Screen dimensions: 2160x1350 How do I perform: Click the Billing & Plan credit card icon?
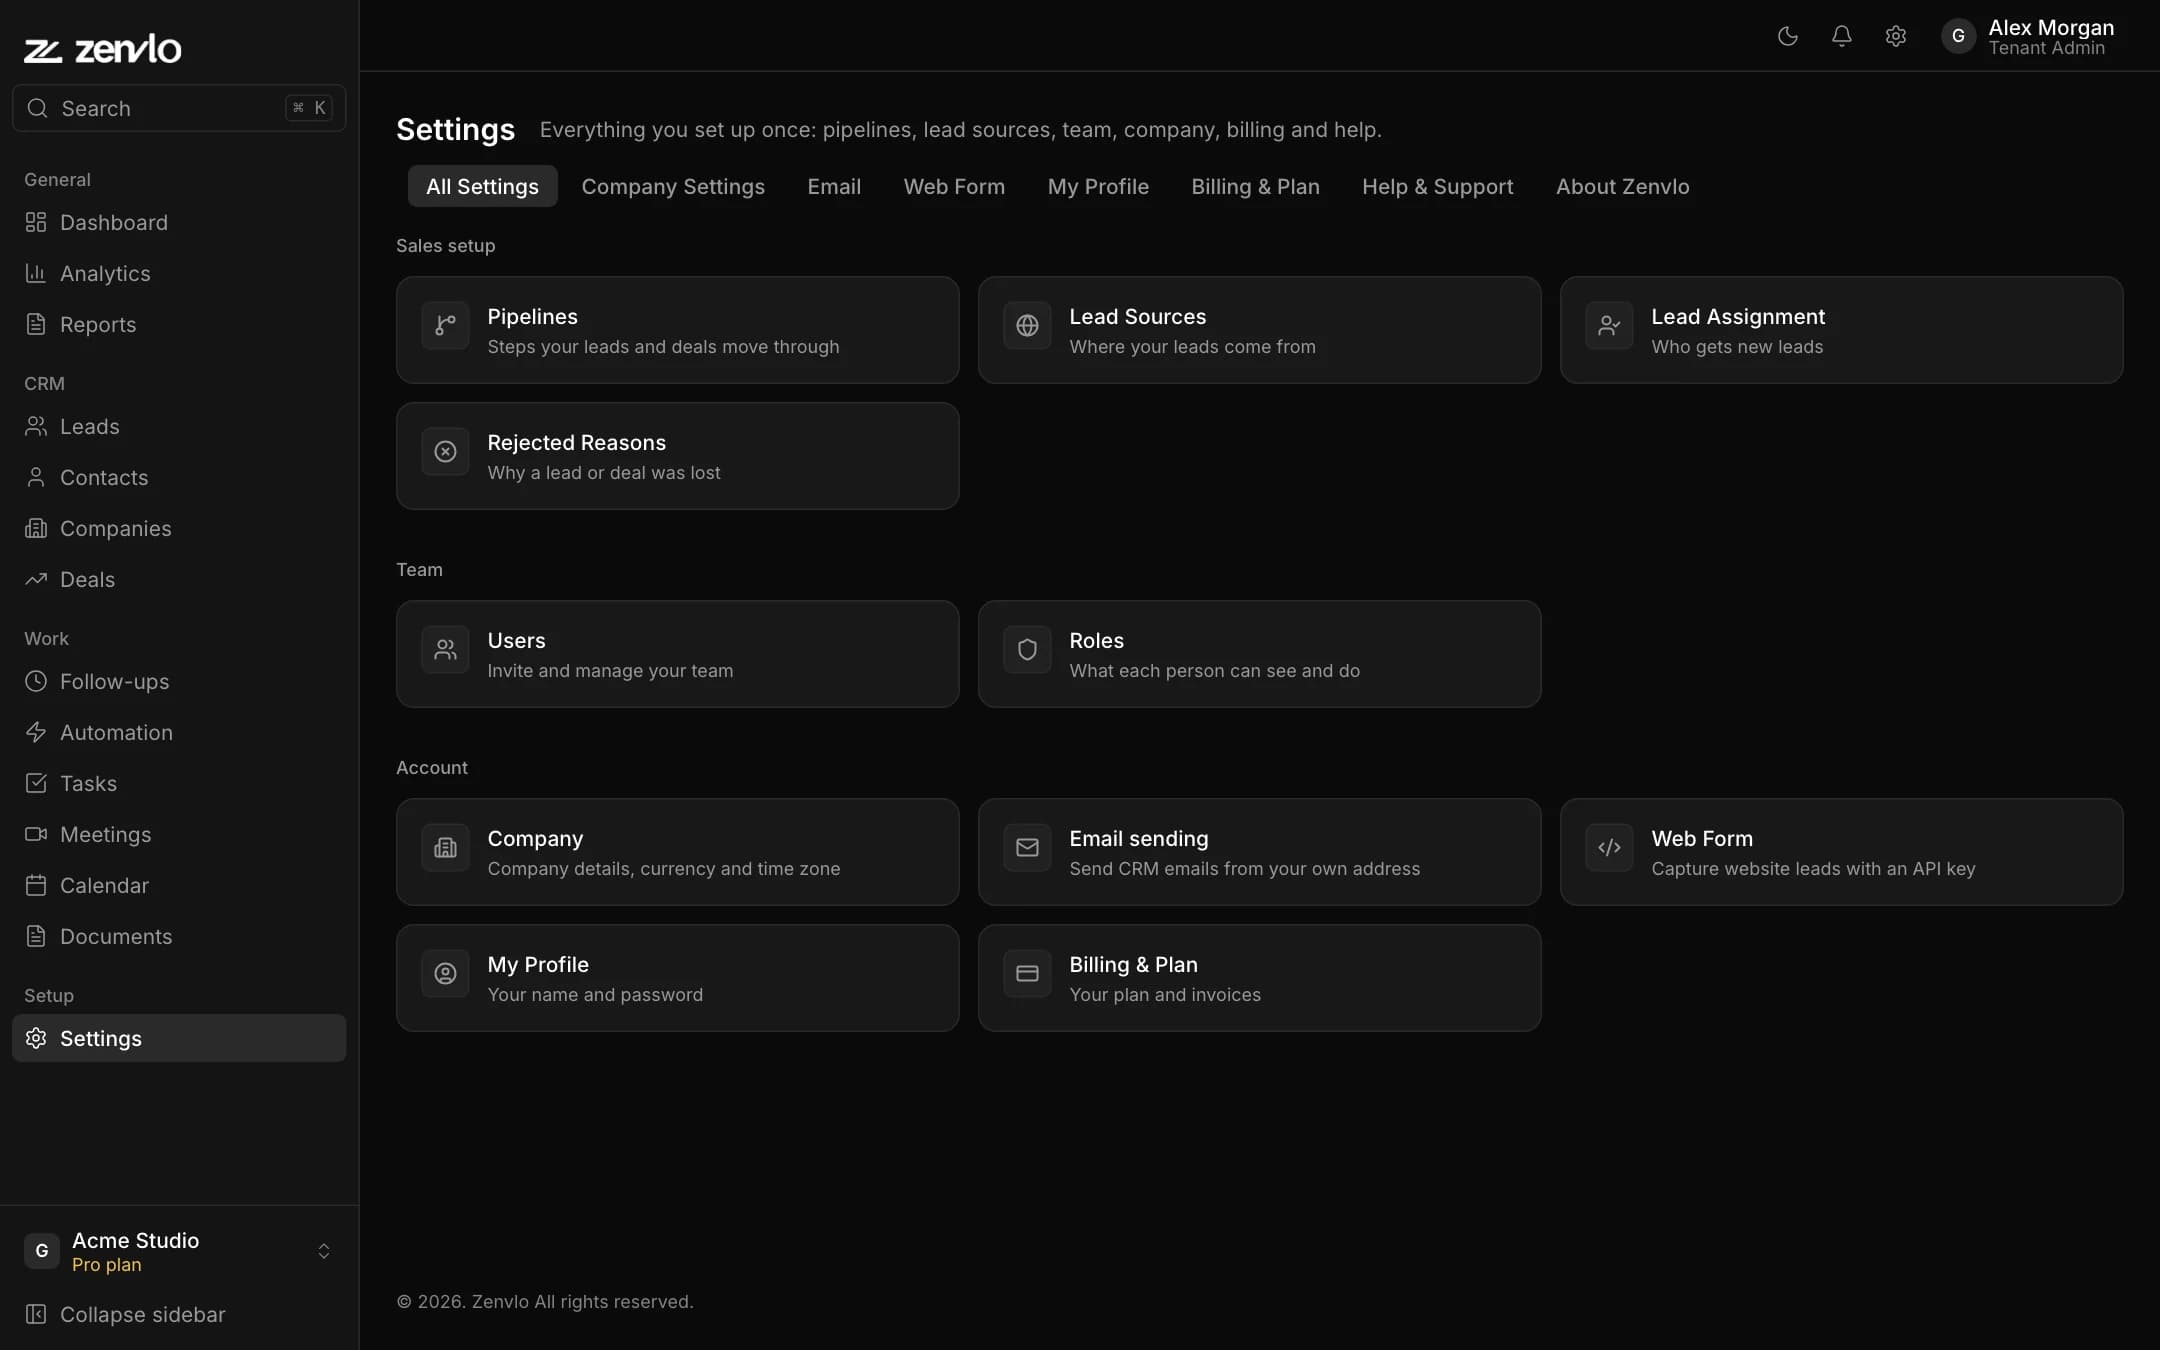coord(1027,973)
